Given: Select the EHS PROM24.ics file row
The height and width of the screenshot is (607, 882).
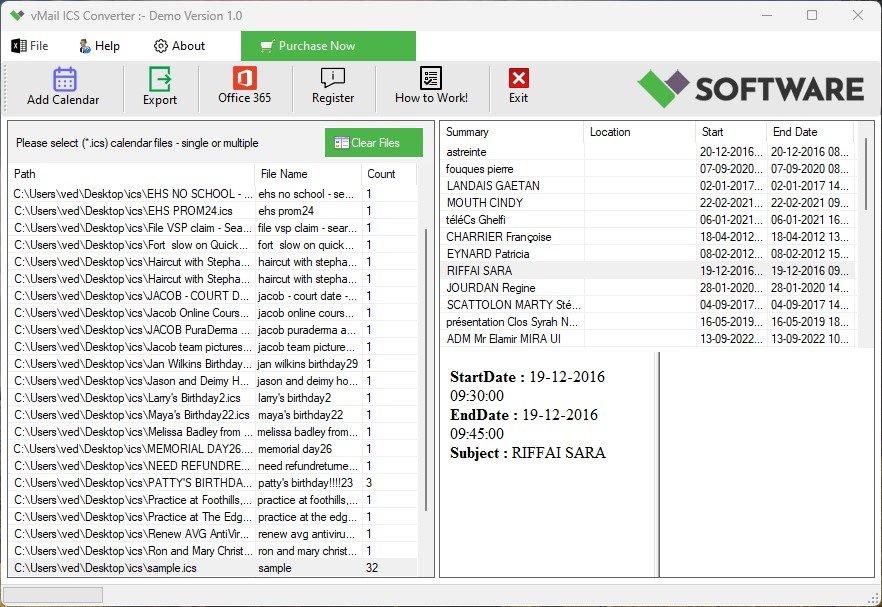Looking at the screenshot, I should point(213,211).
